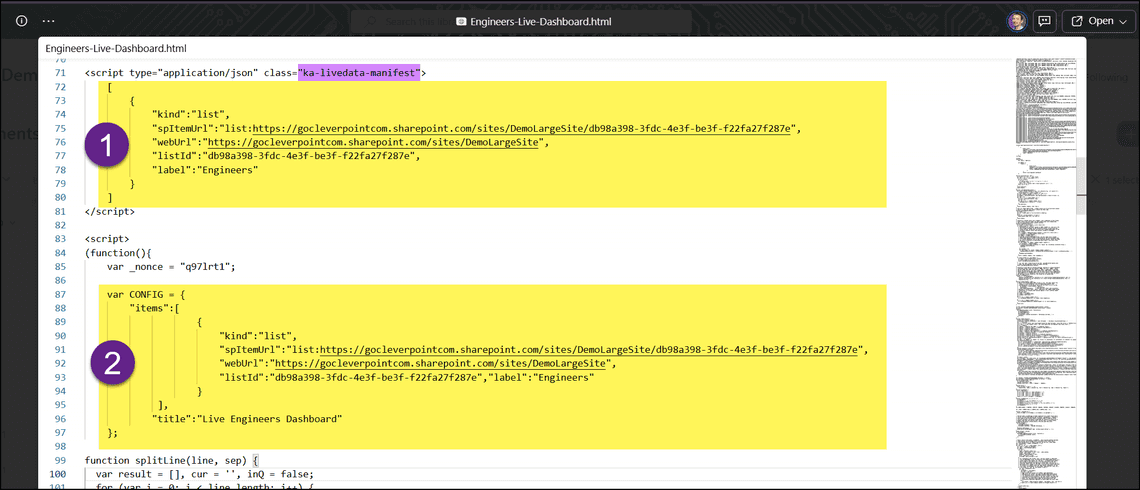Follow the webUrl link on line 92
Image resolution: width=1140 pixels, height=490 pixels.
(441, 364)
